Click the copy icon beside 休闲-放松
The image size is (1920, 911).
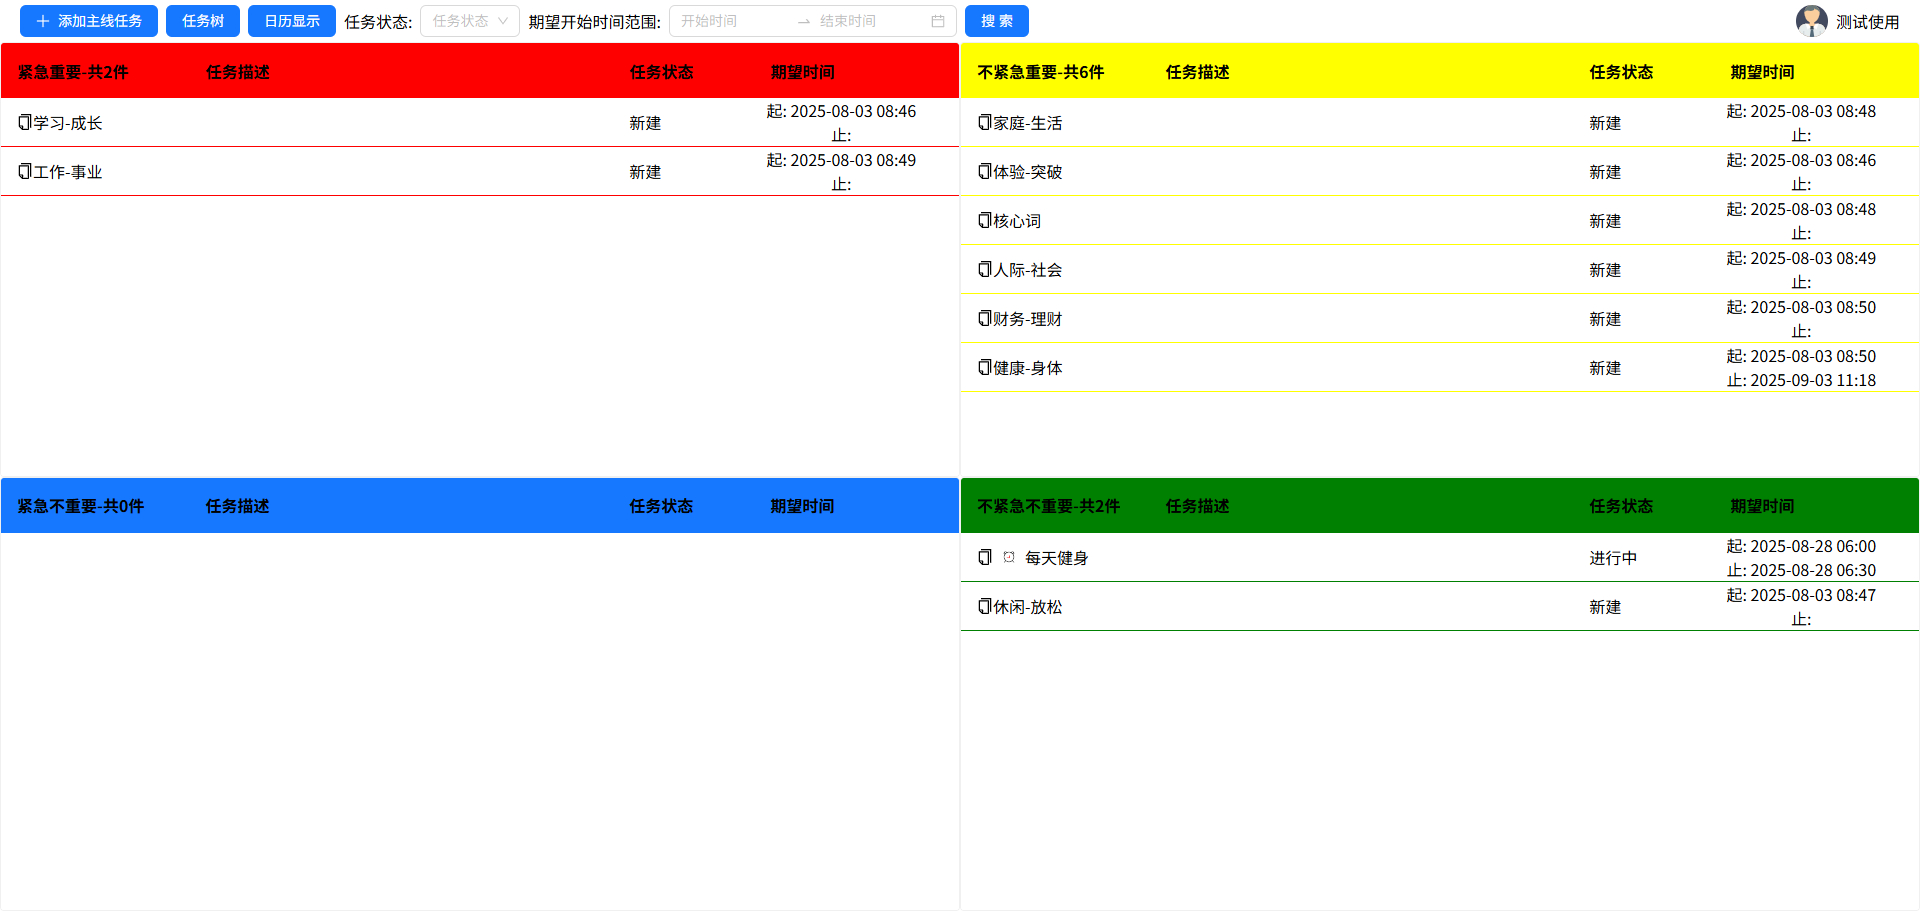pyautogui.click(x=985, y=606)
